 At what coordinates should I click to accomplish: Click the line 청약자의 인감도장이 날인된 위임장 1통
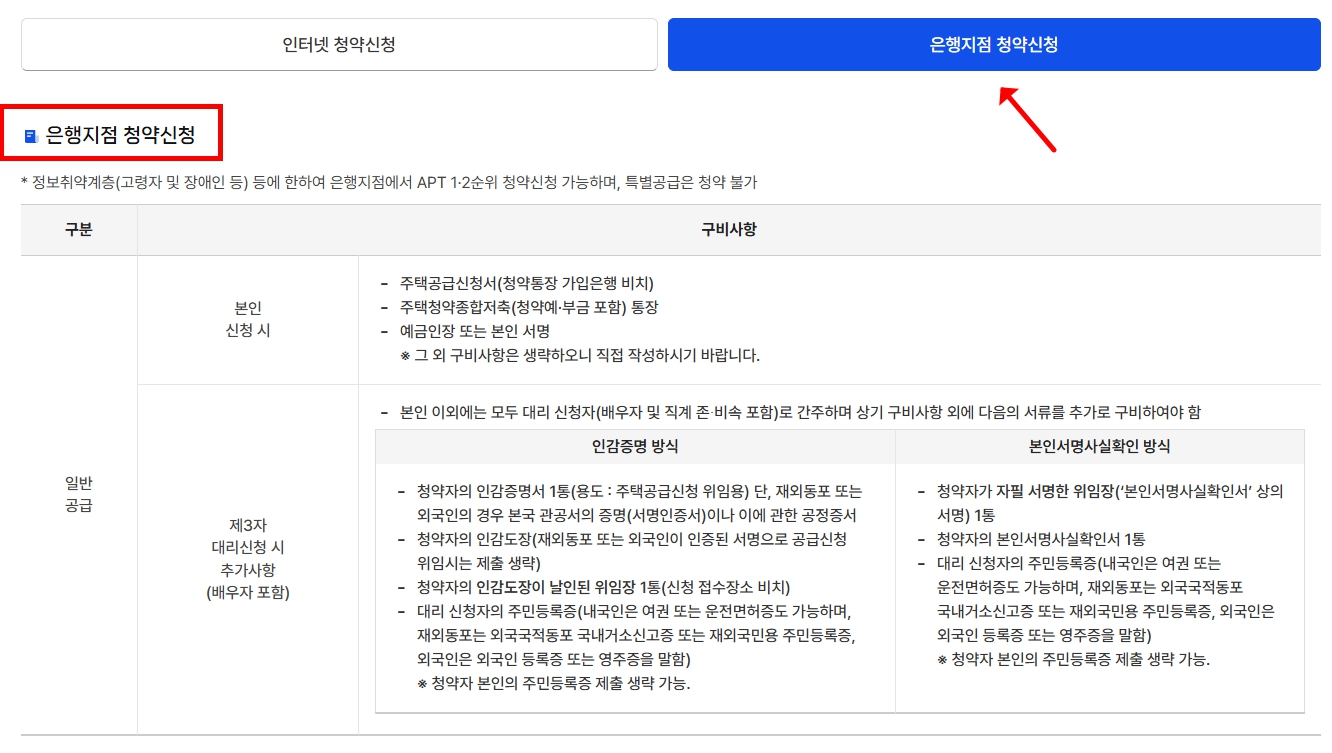[604, 587]
